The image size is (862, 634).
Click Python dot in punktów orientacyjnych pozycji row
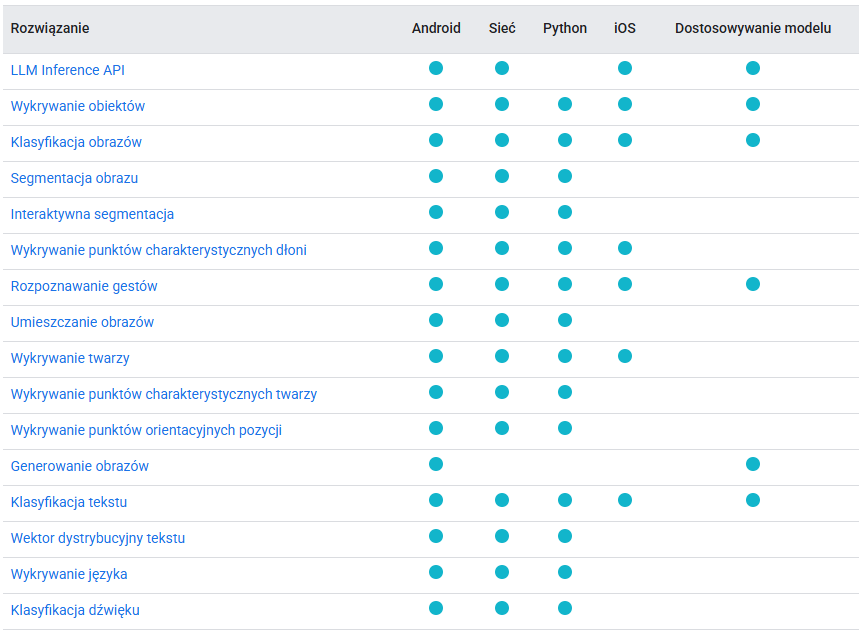(565, 428)
